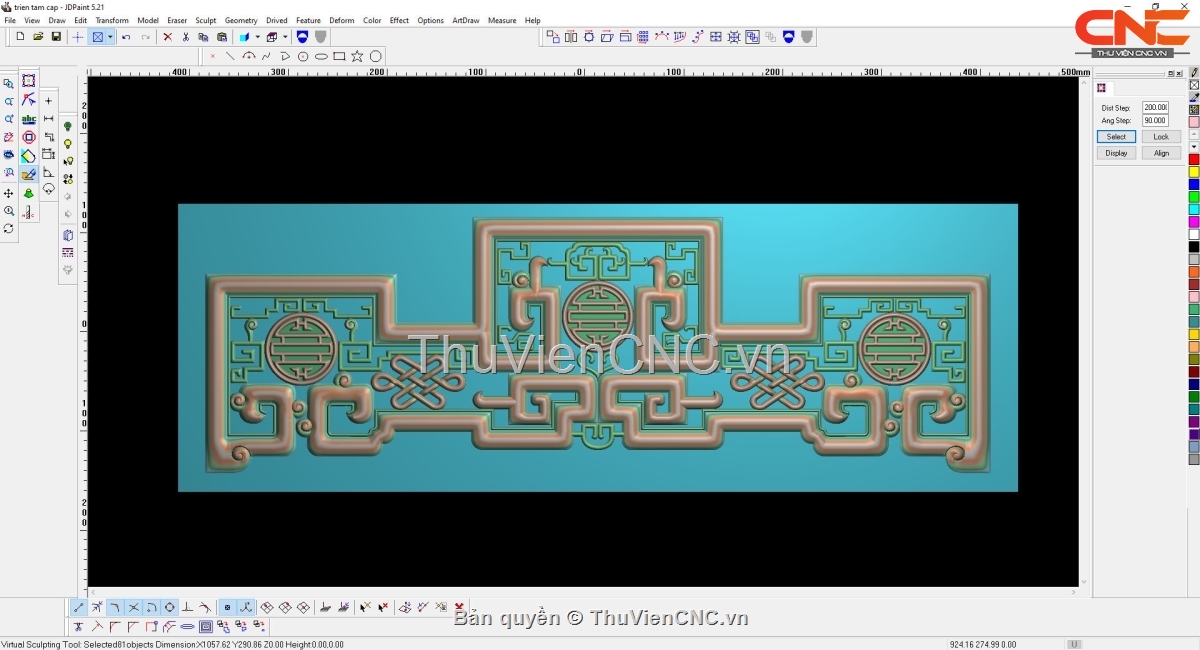Pick the red color swatch
Screen dimensions: 1200x650
point(1194,160)
